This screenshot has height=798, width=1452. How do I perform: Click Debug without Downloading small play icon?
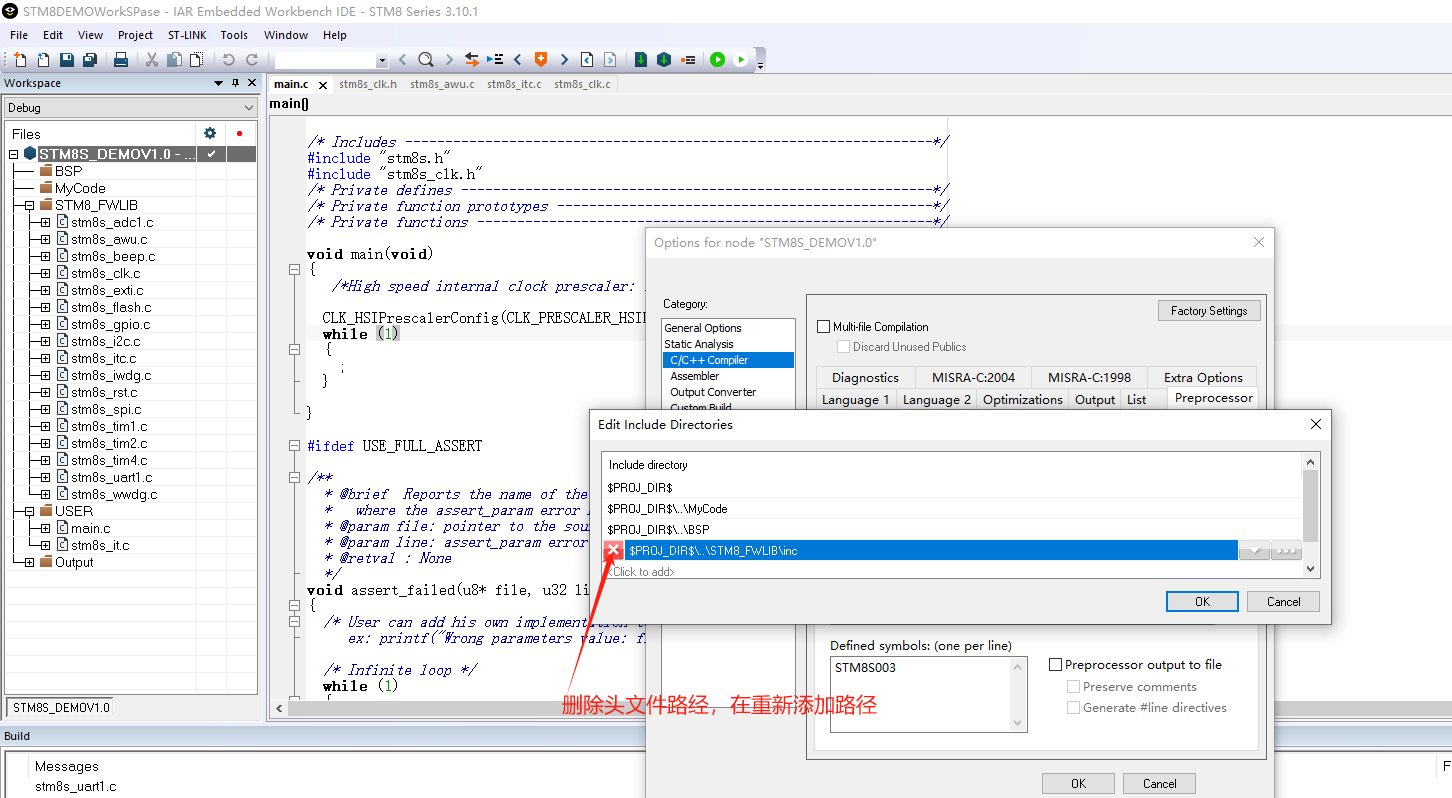tap(741, 60)
